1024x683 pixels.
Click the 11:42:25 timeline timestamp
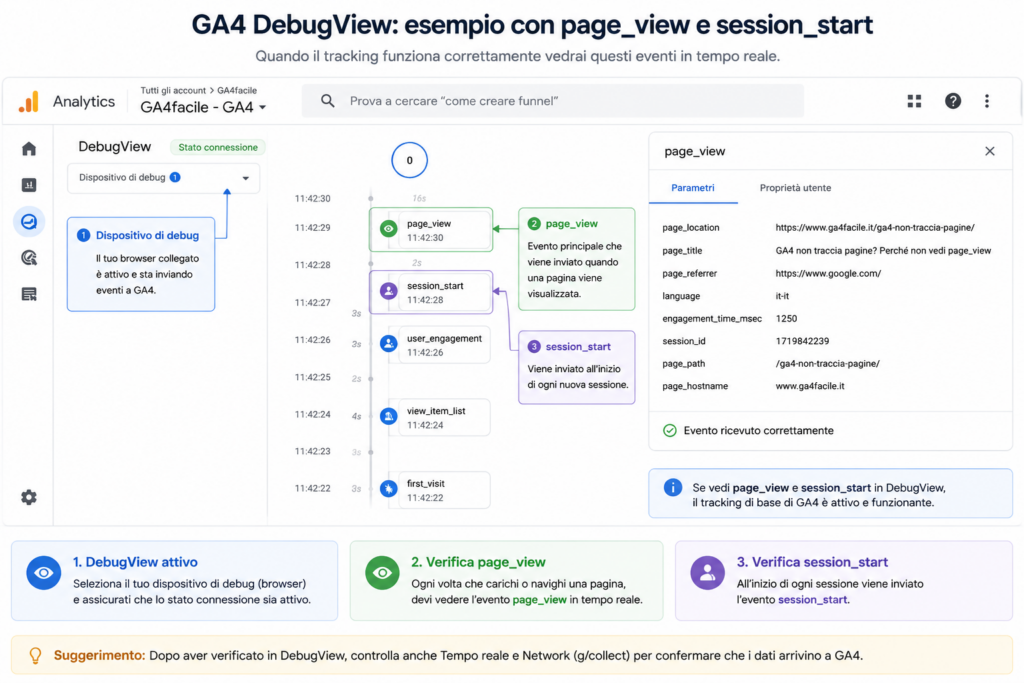312,377
